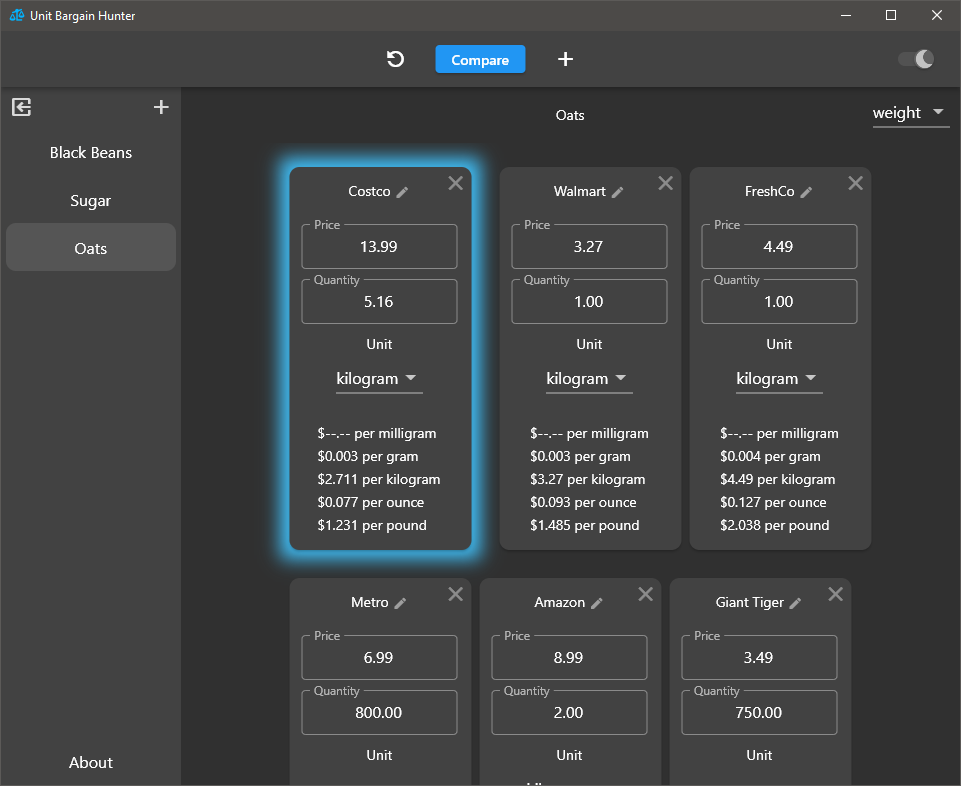961x786 pixels.
Task: Remove the Metro card
Action: (455, 594)
